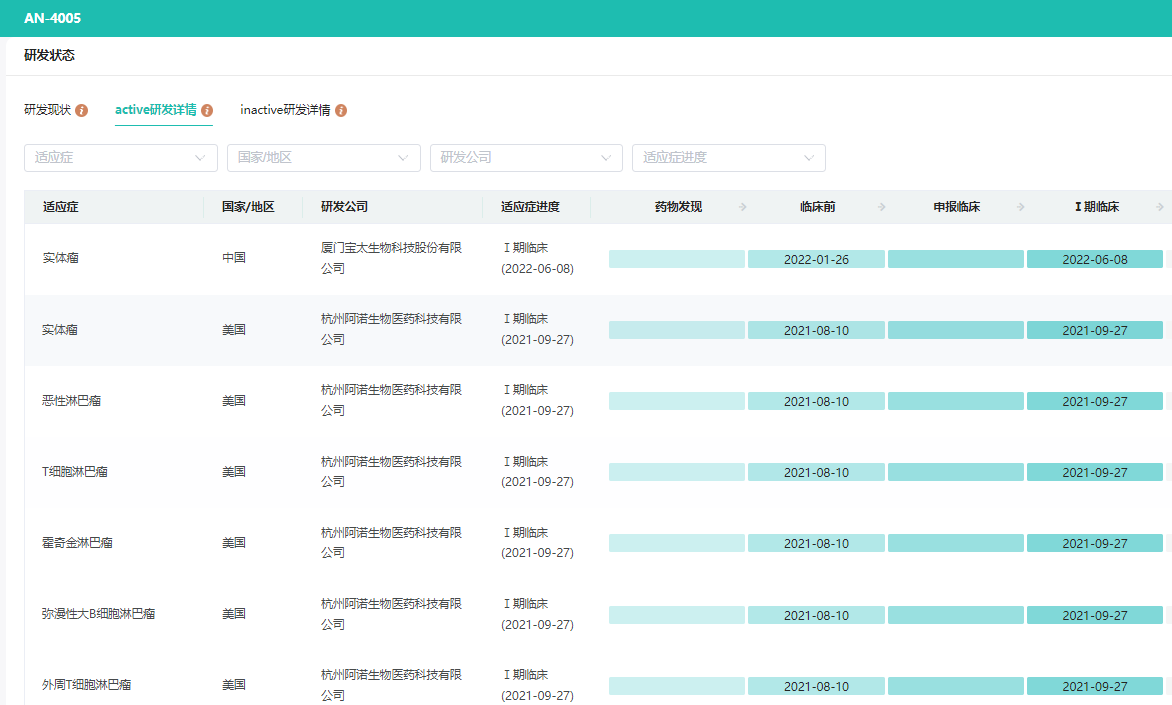The width and height of the screenshot is (1172, 705).
Task: Click arrow icon after 临床前 column header
Action: (x=882, y=207)
